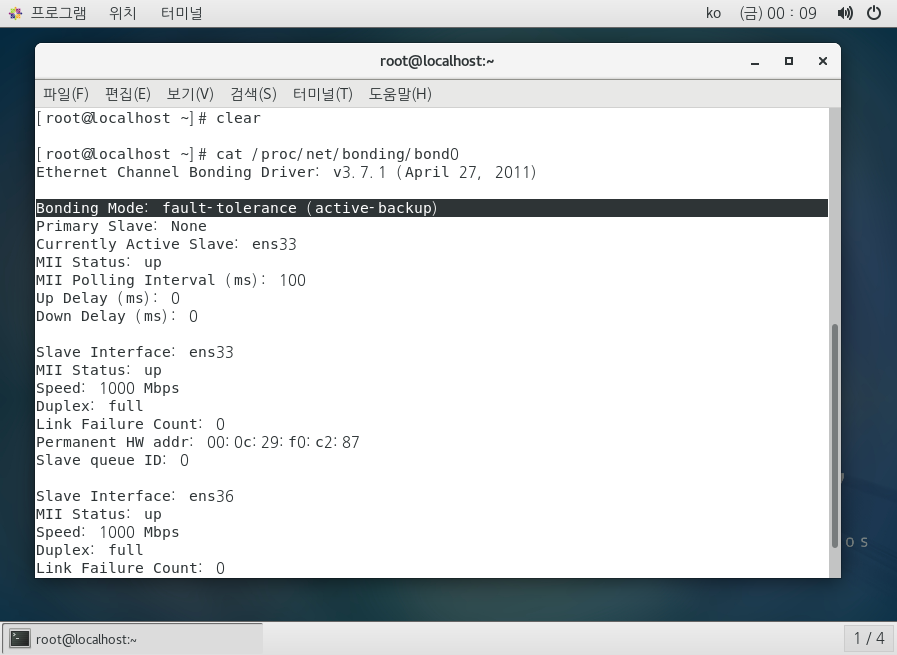Open the 터미널 top panel menu
This screenshot has height=655, width=897.
pos(181,13)
